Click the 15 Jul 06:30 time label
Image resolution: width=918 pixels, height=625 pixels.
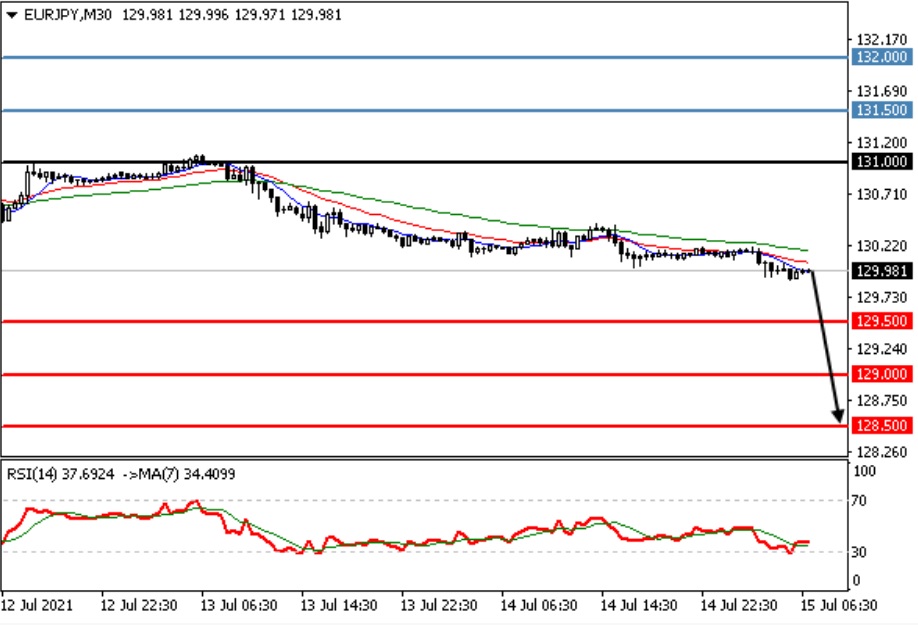tap(838, 605)
